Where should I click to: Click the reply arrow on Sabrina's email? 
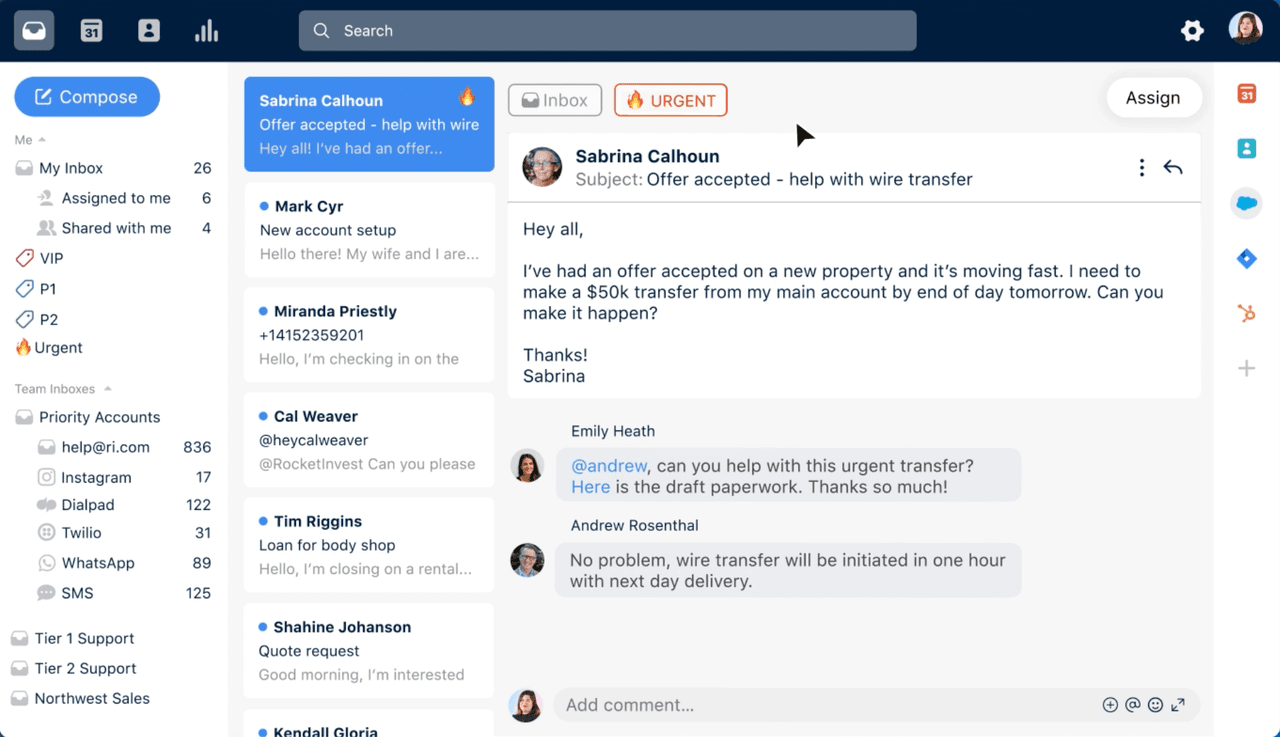[1173, 168]
